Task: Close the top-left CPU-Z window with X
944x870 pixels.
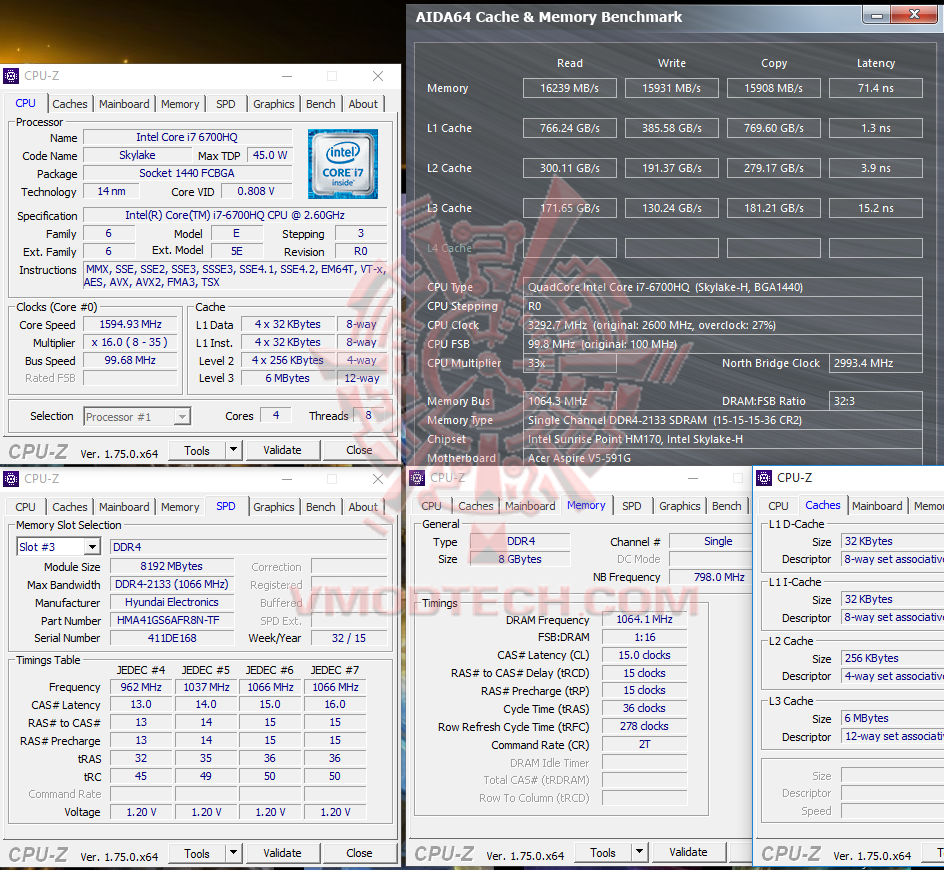Action: (x=378, y=76)
